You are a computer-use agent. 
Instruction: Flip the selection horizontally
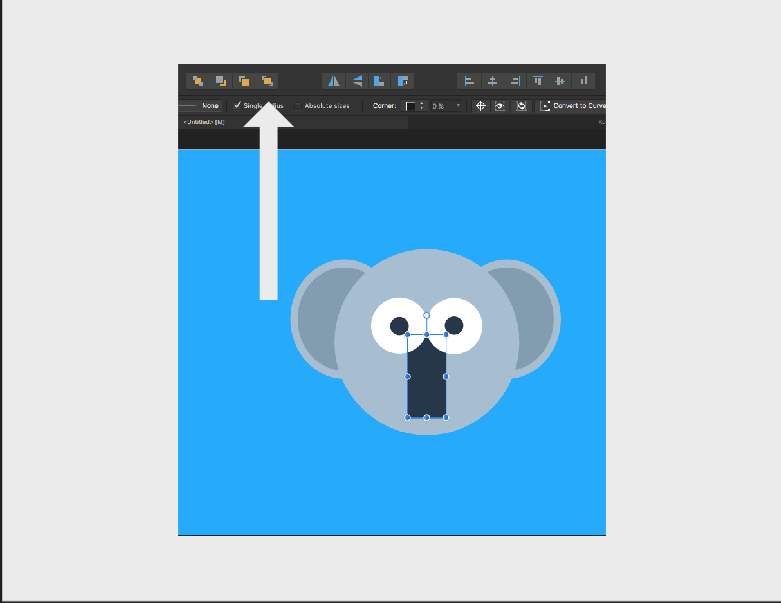334,81
